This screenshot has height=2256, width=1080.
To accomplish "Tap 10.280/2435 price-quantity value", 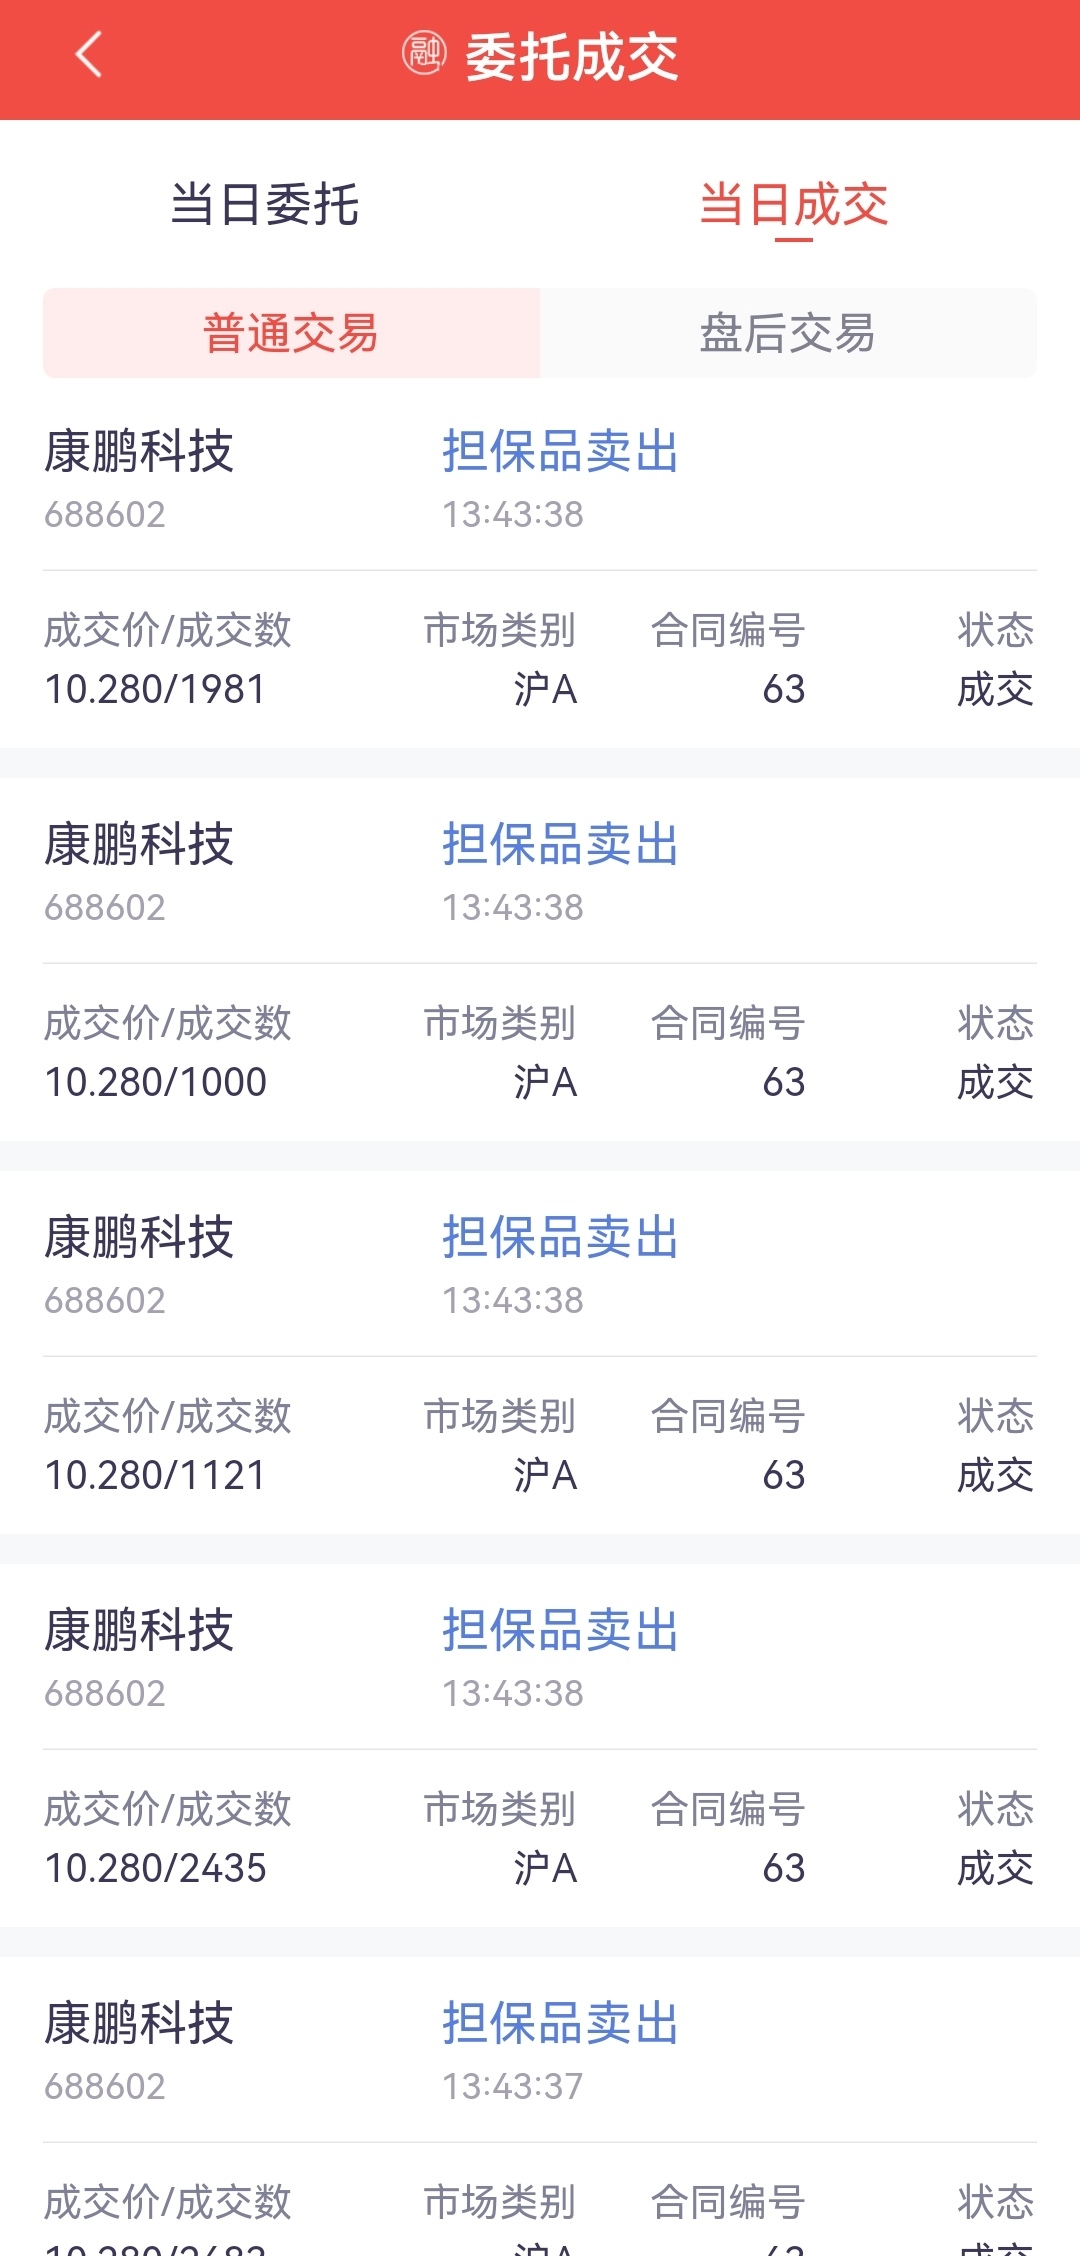I will pyautogui.click(x=156, y=1868).
